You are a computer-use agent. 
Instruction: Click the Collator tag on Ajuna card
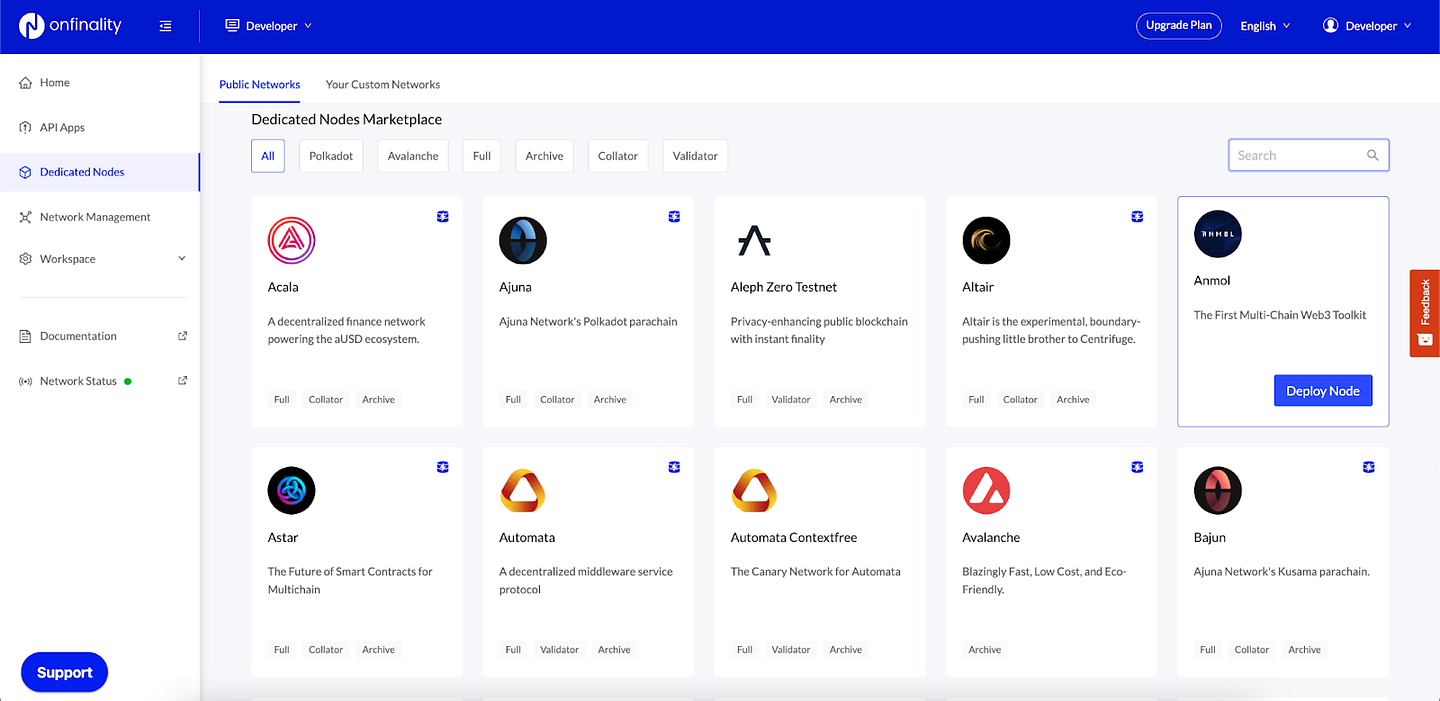[557, 399]
